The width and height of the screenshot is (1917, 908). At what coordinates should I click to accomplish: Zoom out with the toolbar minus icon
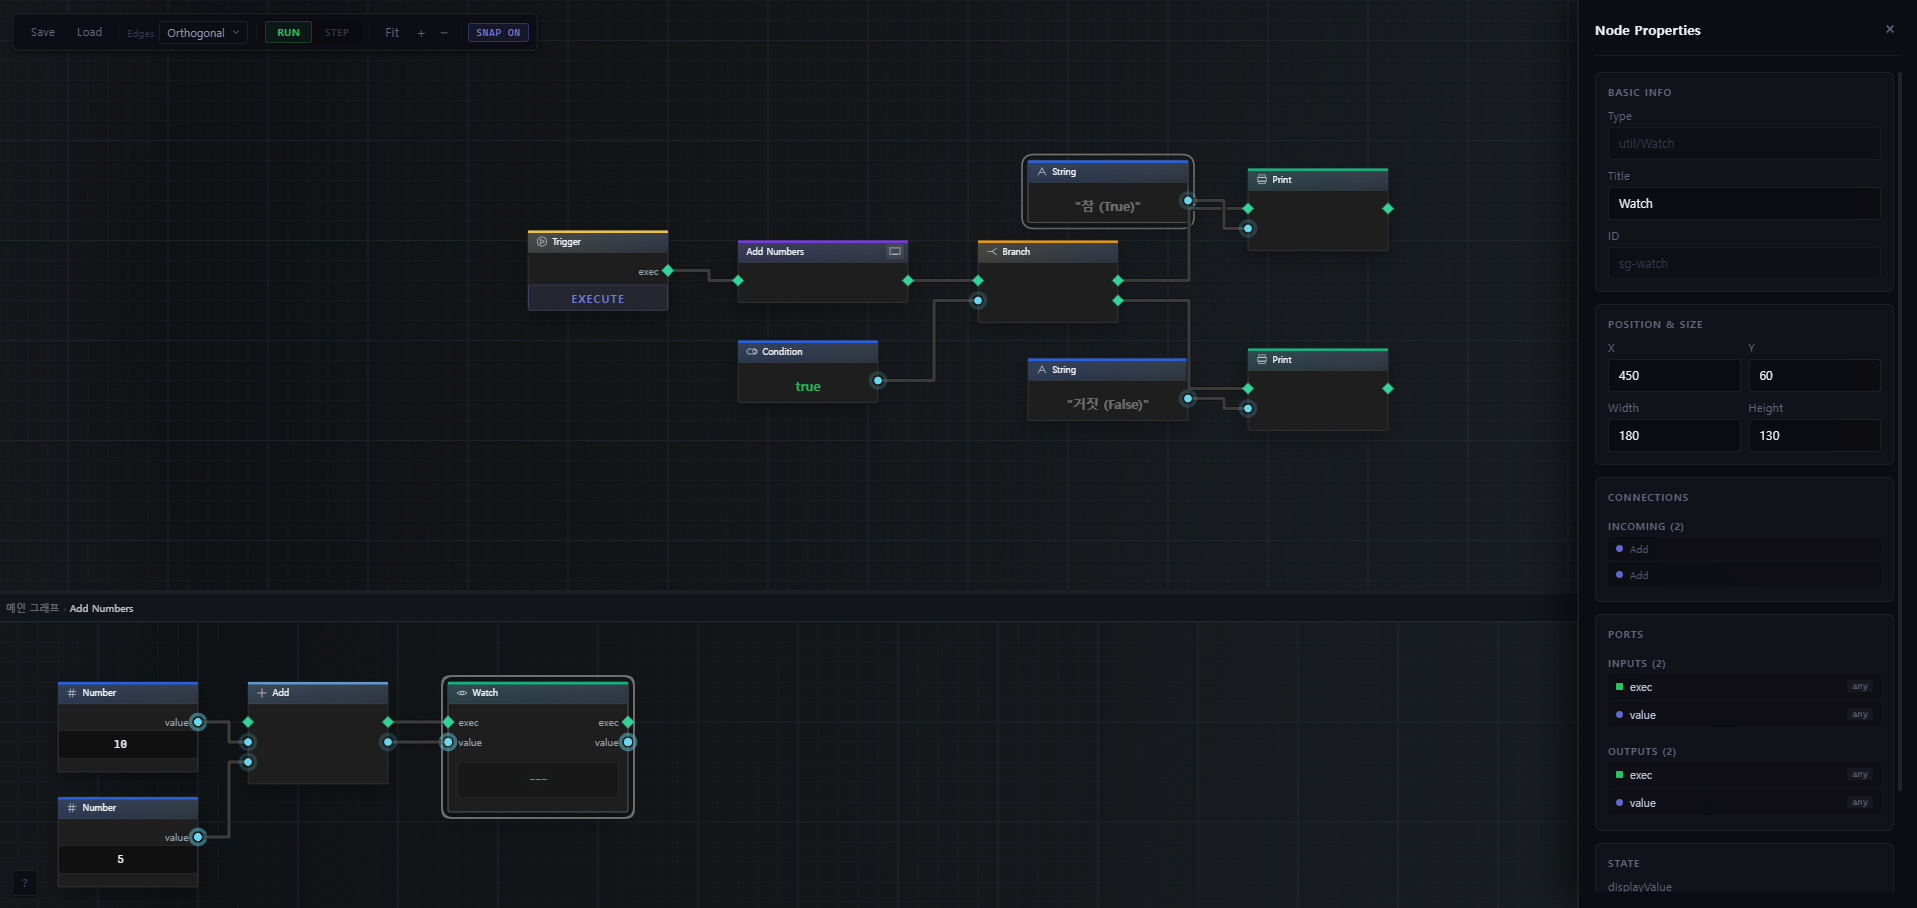click(444, 33)
